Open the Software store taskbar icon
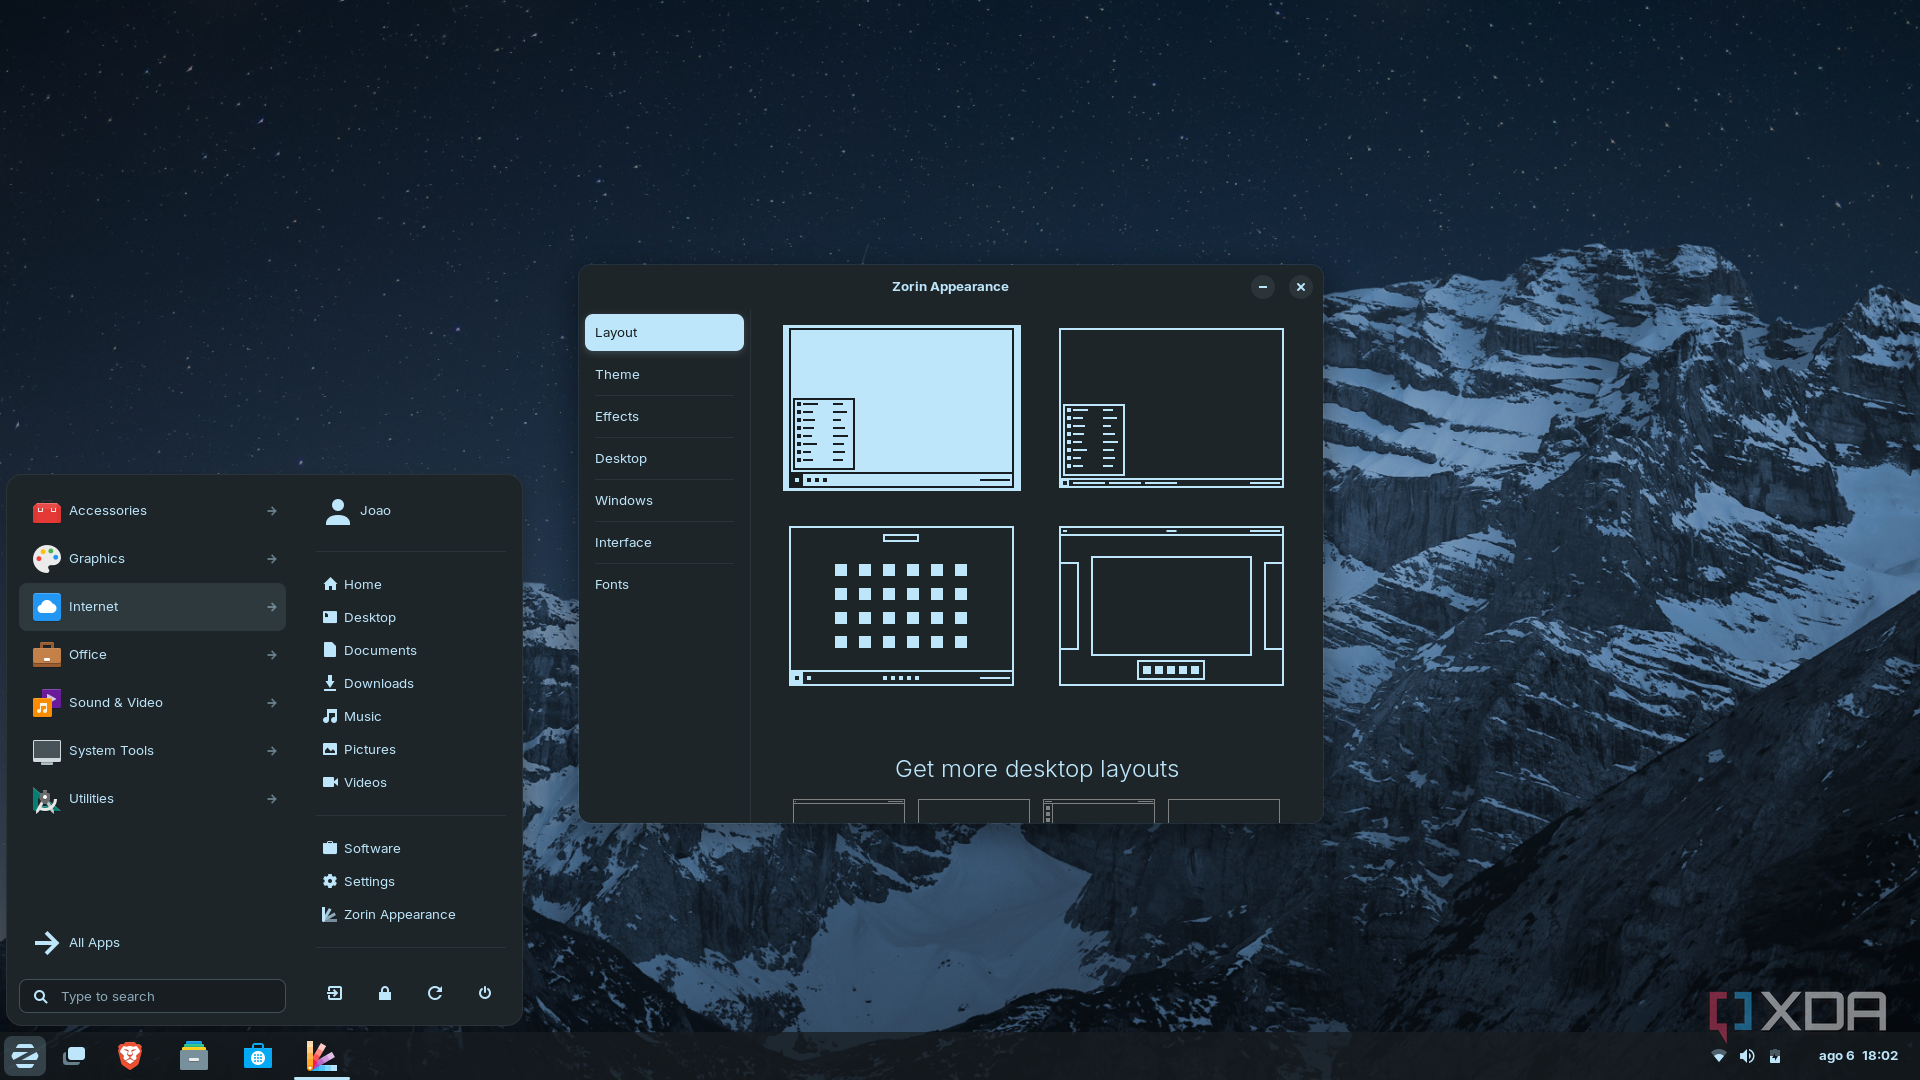The width and height of the screenshot is (1920, 1080). 258,1056
